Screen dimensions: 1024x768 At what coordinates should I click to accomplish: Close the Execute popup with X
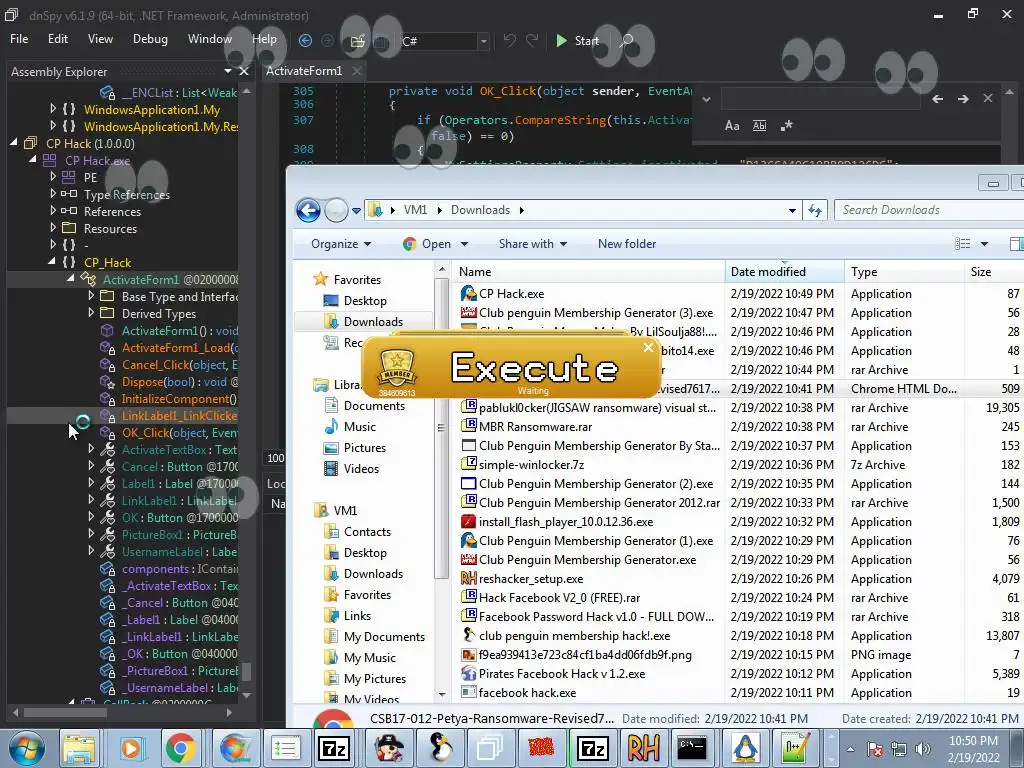point(648,347)
